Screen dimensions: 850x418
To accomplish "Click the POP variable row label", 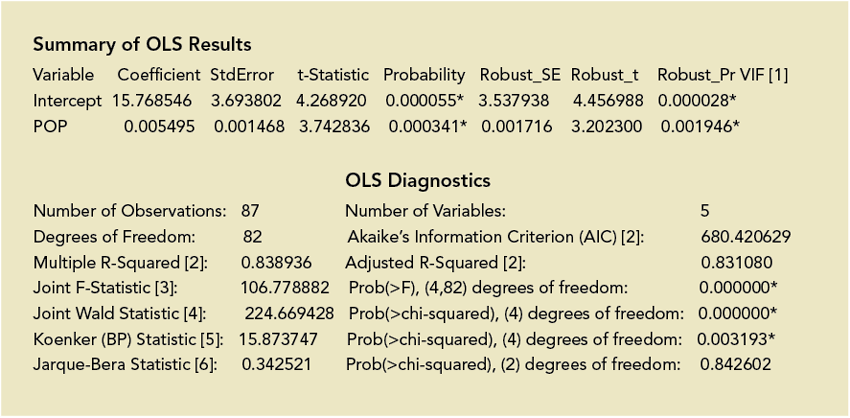I will click(50, 127).
